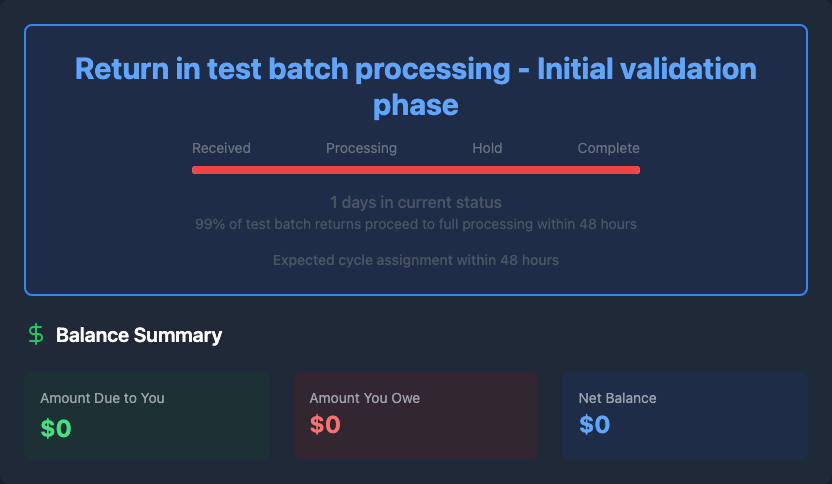
Task: Open the Net Balance card
Action: coord(685,416)
